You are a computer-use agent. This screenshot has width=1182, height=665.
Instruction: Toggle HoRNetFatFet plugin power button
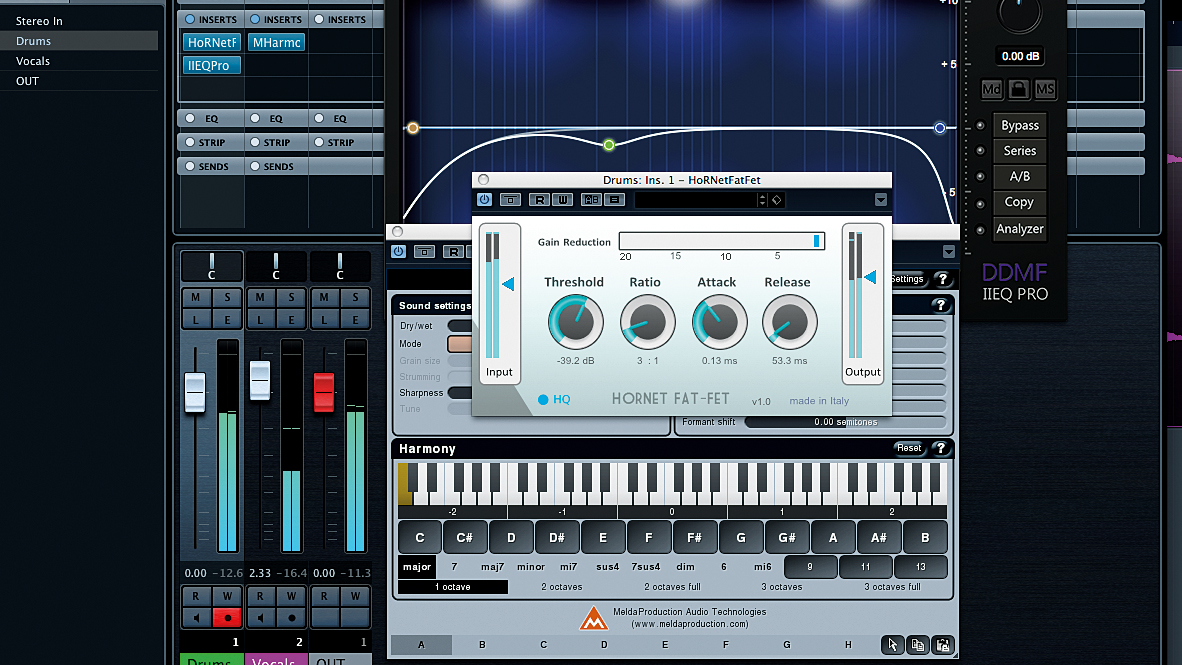click(x=484, y=200)
